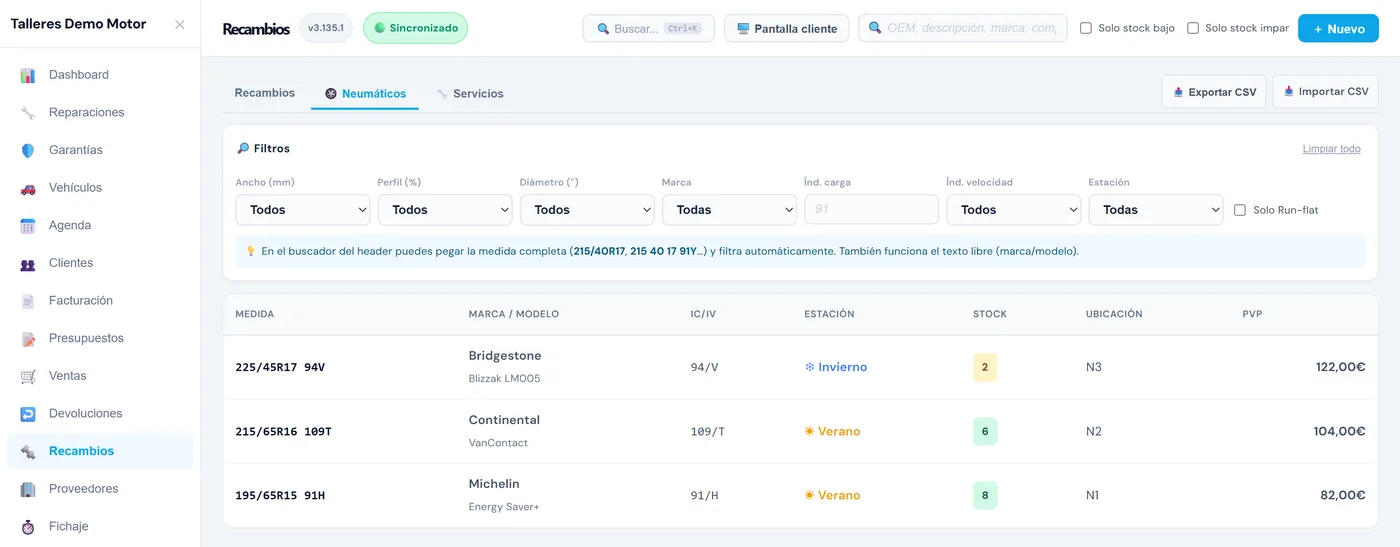Open the Índ. velocidad dropdown
The width and height of the screenshot is (1400, 547).
[1013, 210]
